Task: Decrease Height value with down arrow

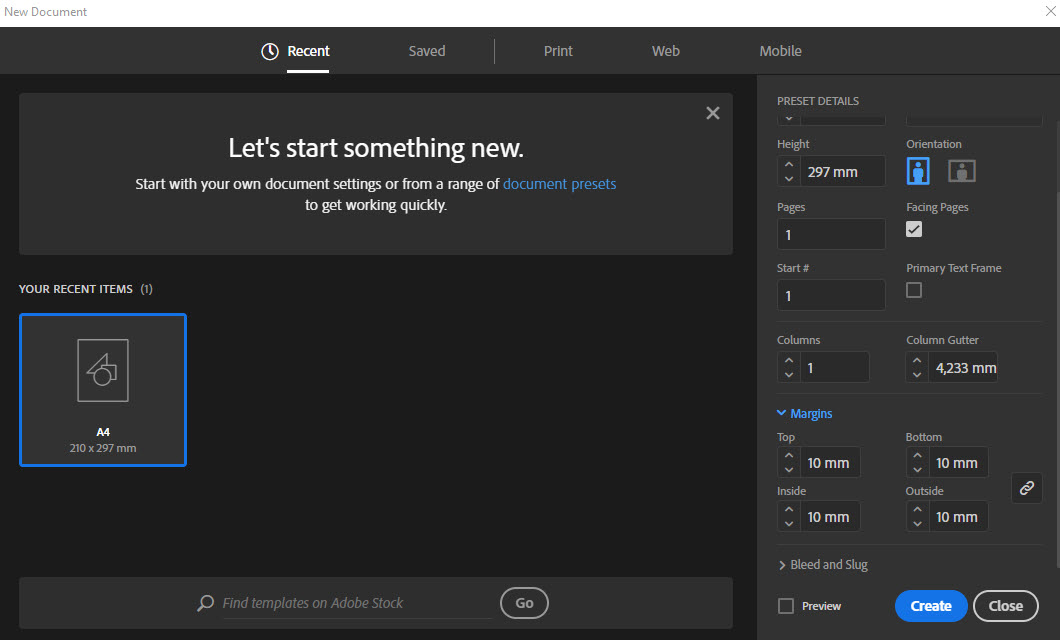Action: (x=789, y=179)
